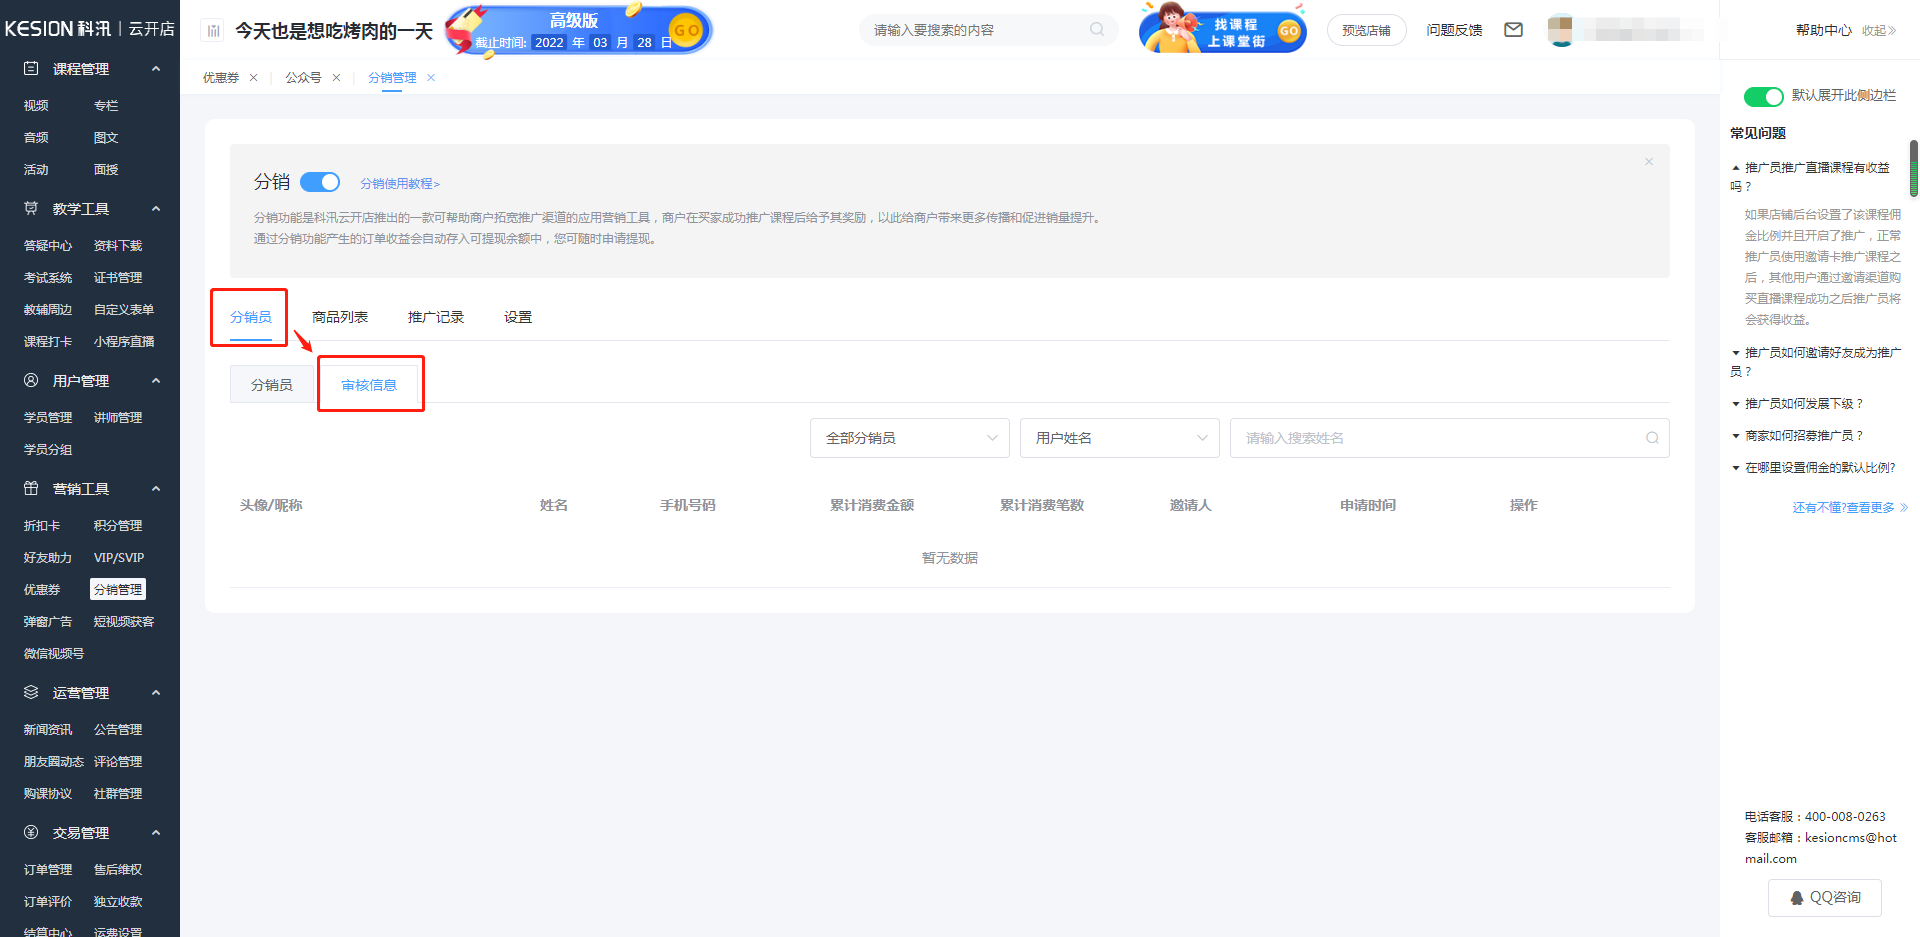1920x937 pixels.
Task: Click the search magnifier in top search bar
Action: pos(1097,30)
